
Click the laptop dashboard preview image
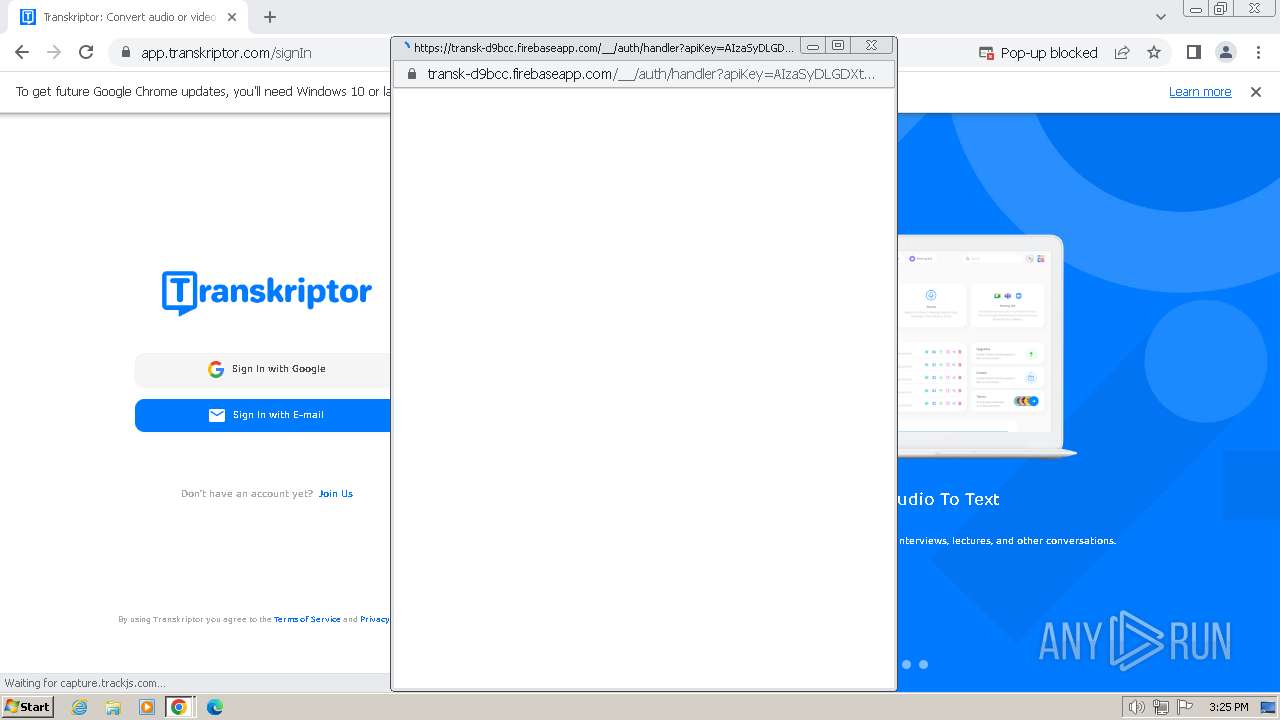pyautogui.click(x=985, y=346)
